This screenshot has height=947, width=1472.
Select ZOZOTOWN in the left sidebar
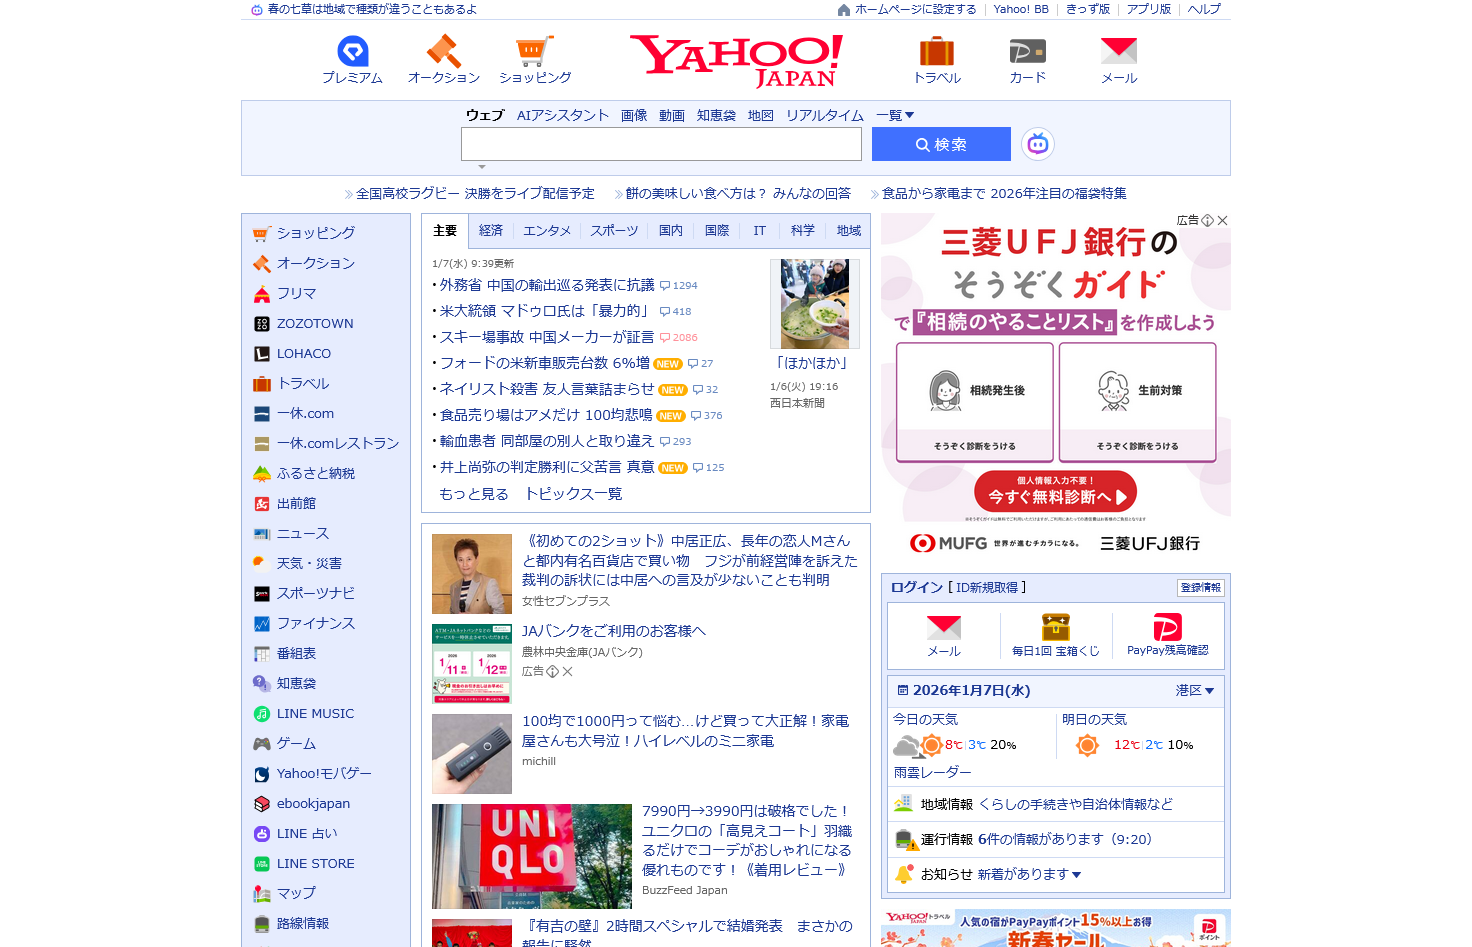point(315,324)
